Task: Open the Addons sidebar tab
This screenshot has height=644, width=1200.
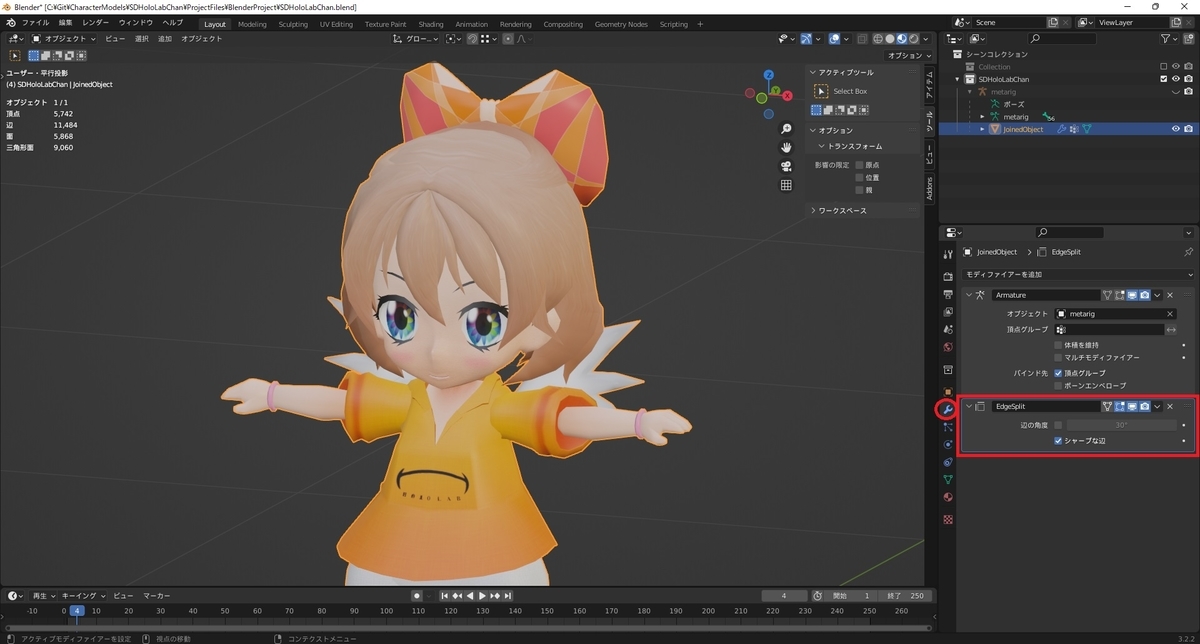Action: pyautogui.click(x=929, y=189)
